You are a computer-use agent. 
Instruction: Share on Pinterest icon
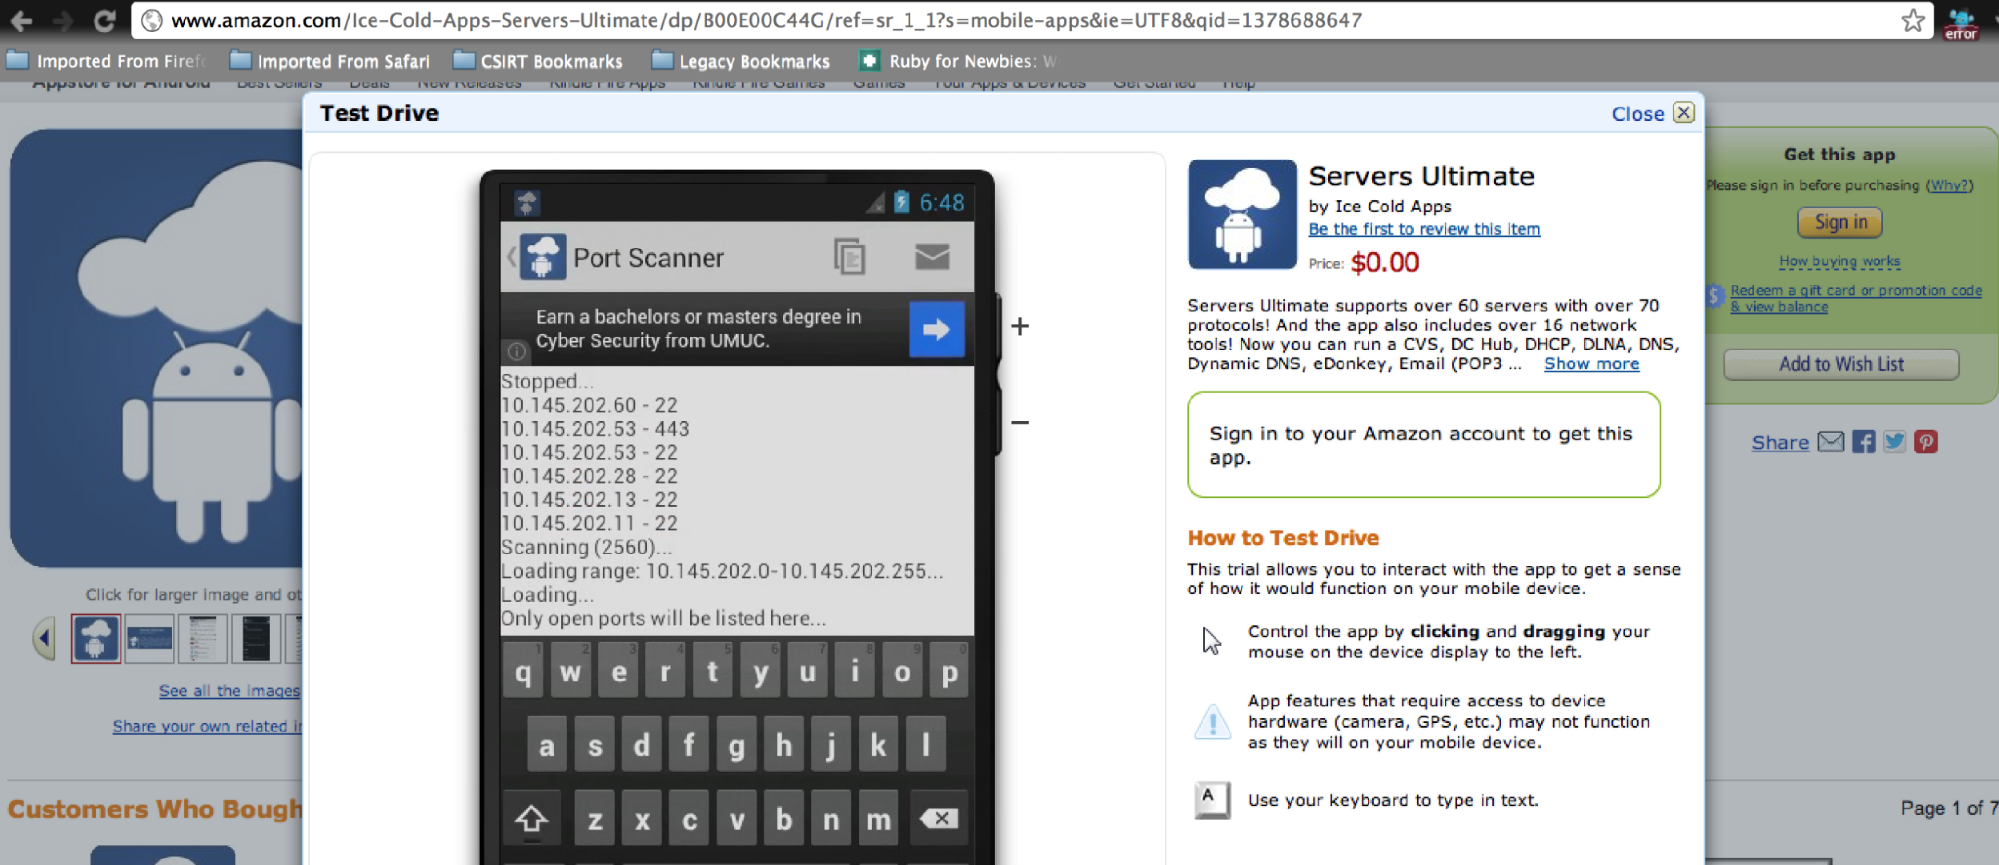tap(1926, 442)
